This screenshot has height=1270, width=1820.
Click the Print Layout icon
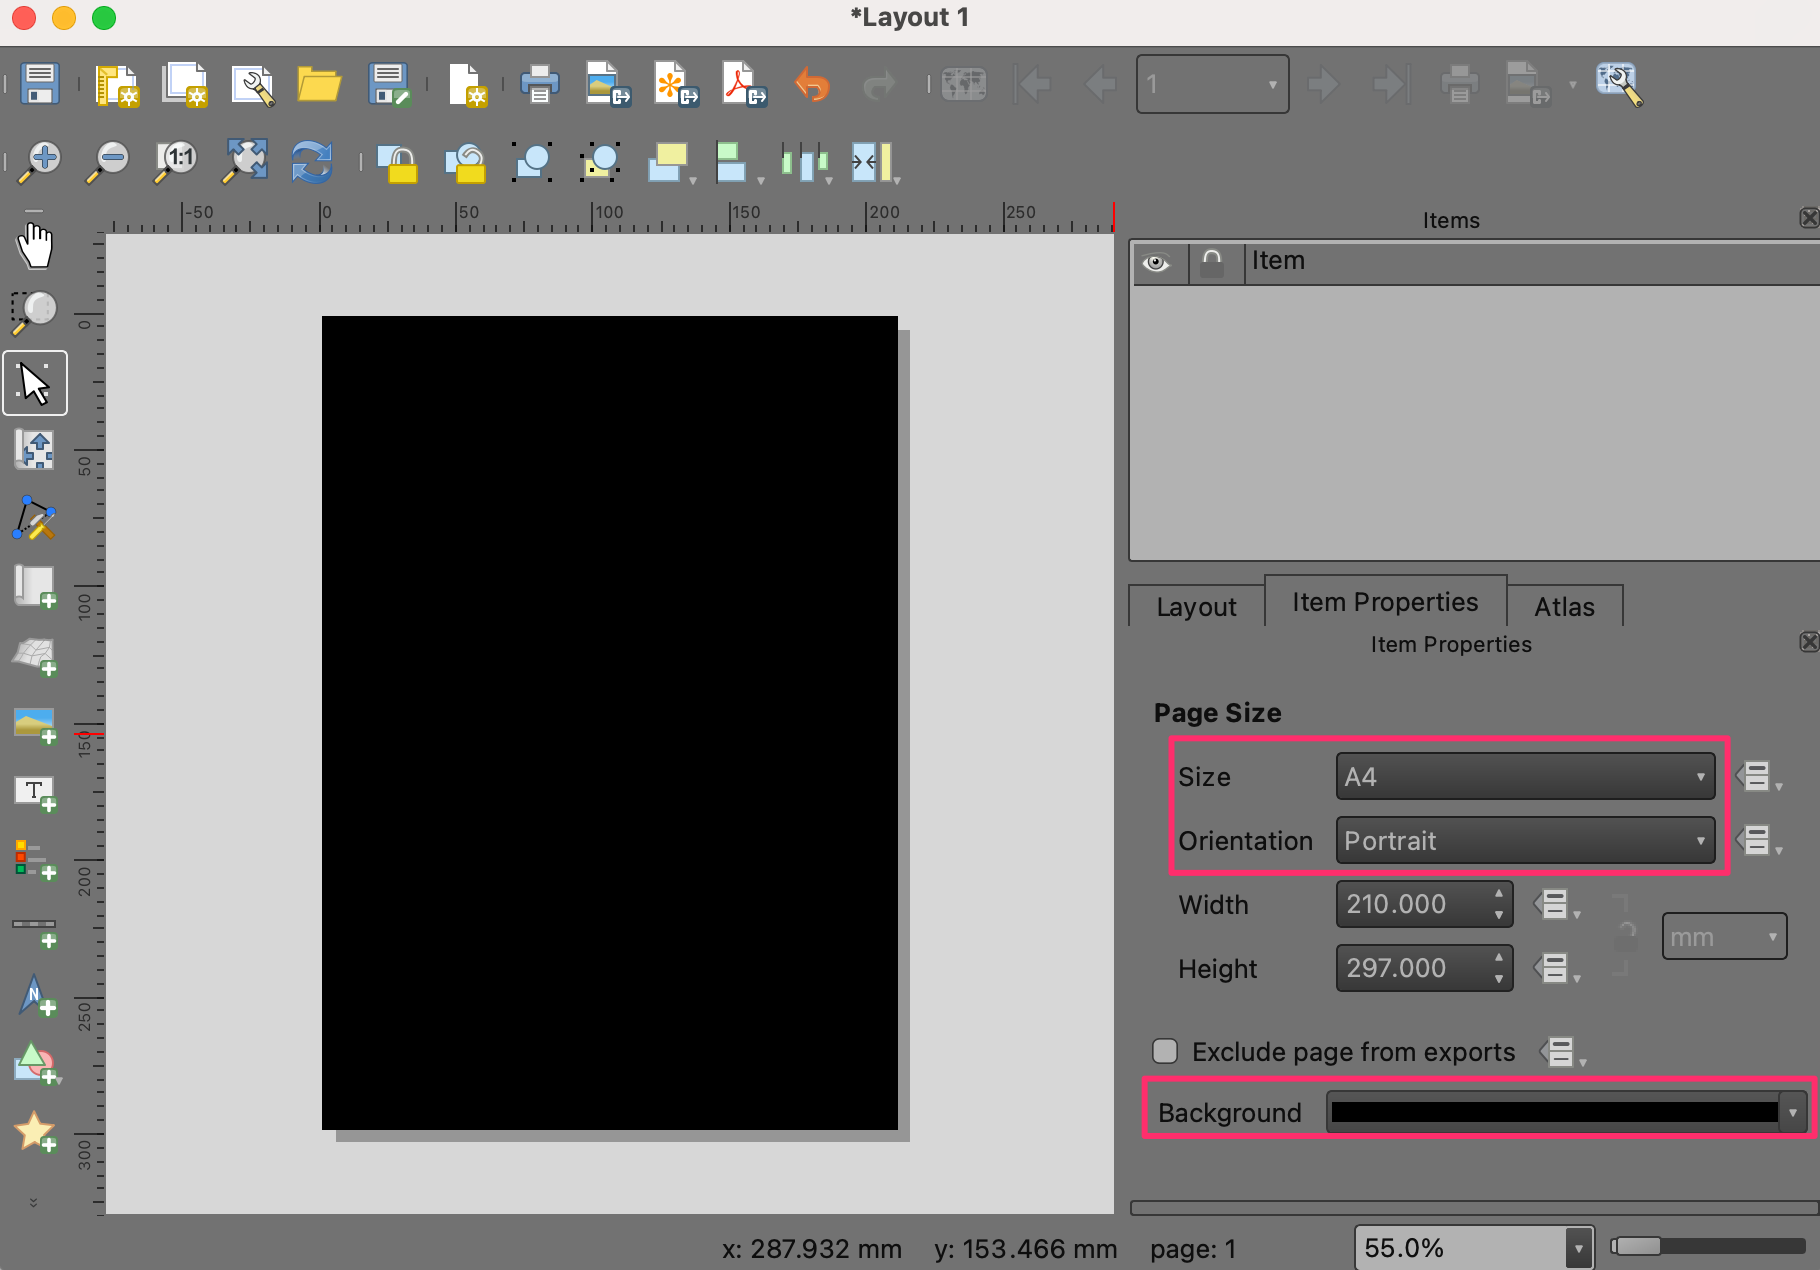[x=539, y=84]
